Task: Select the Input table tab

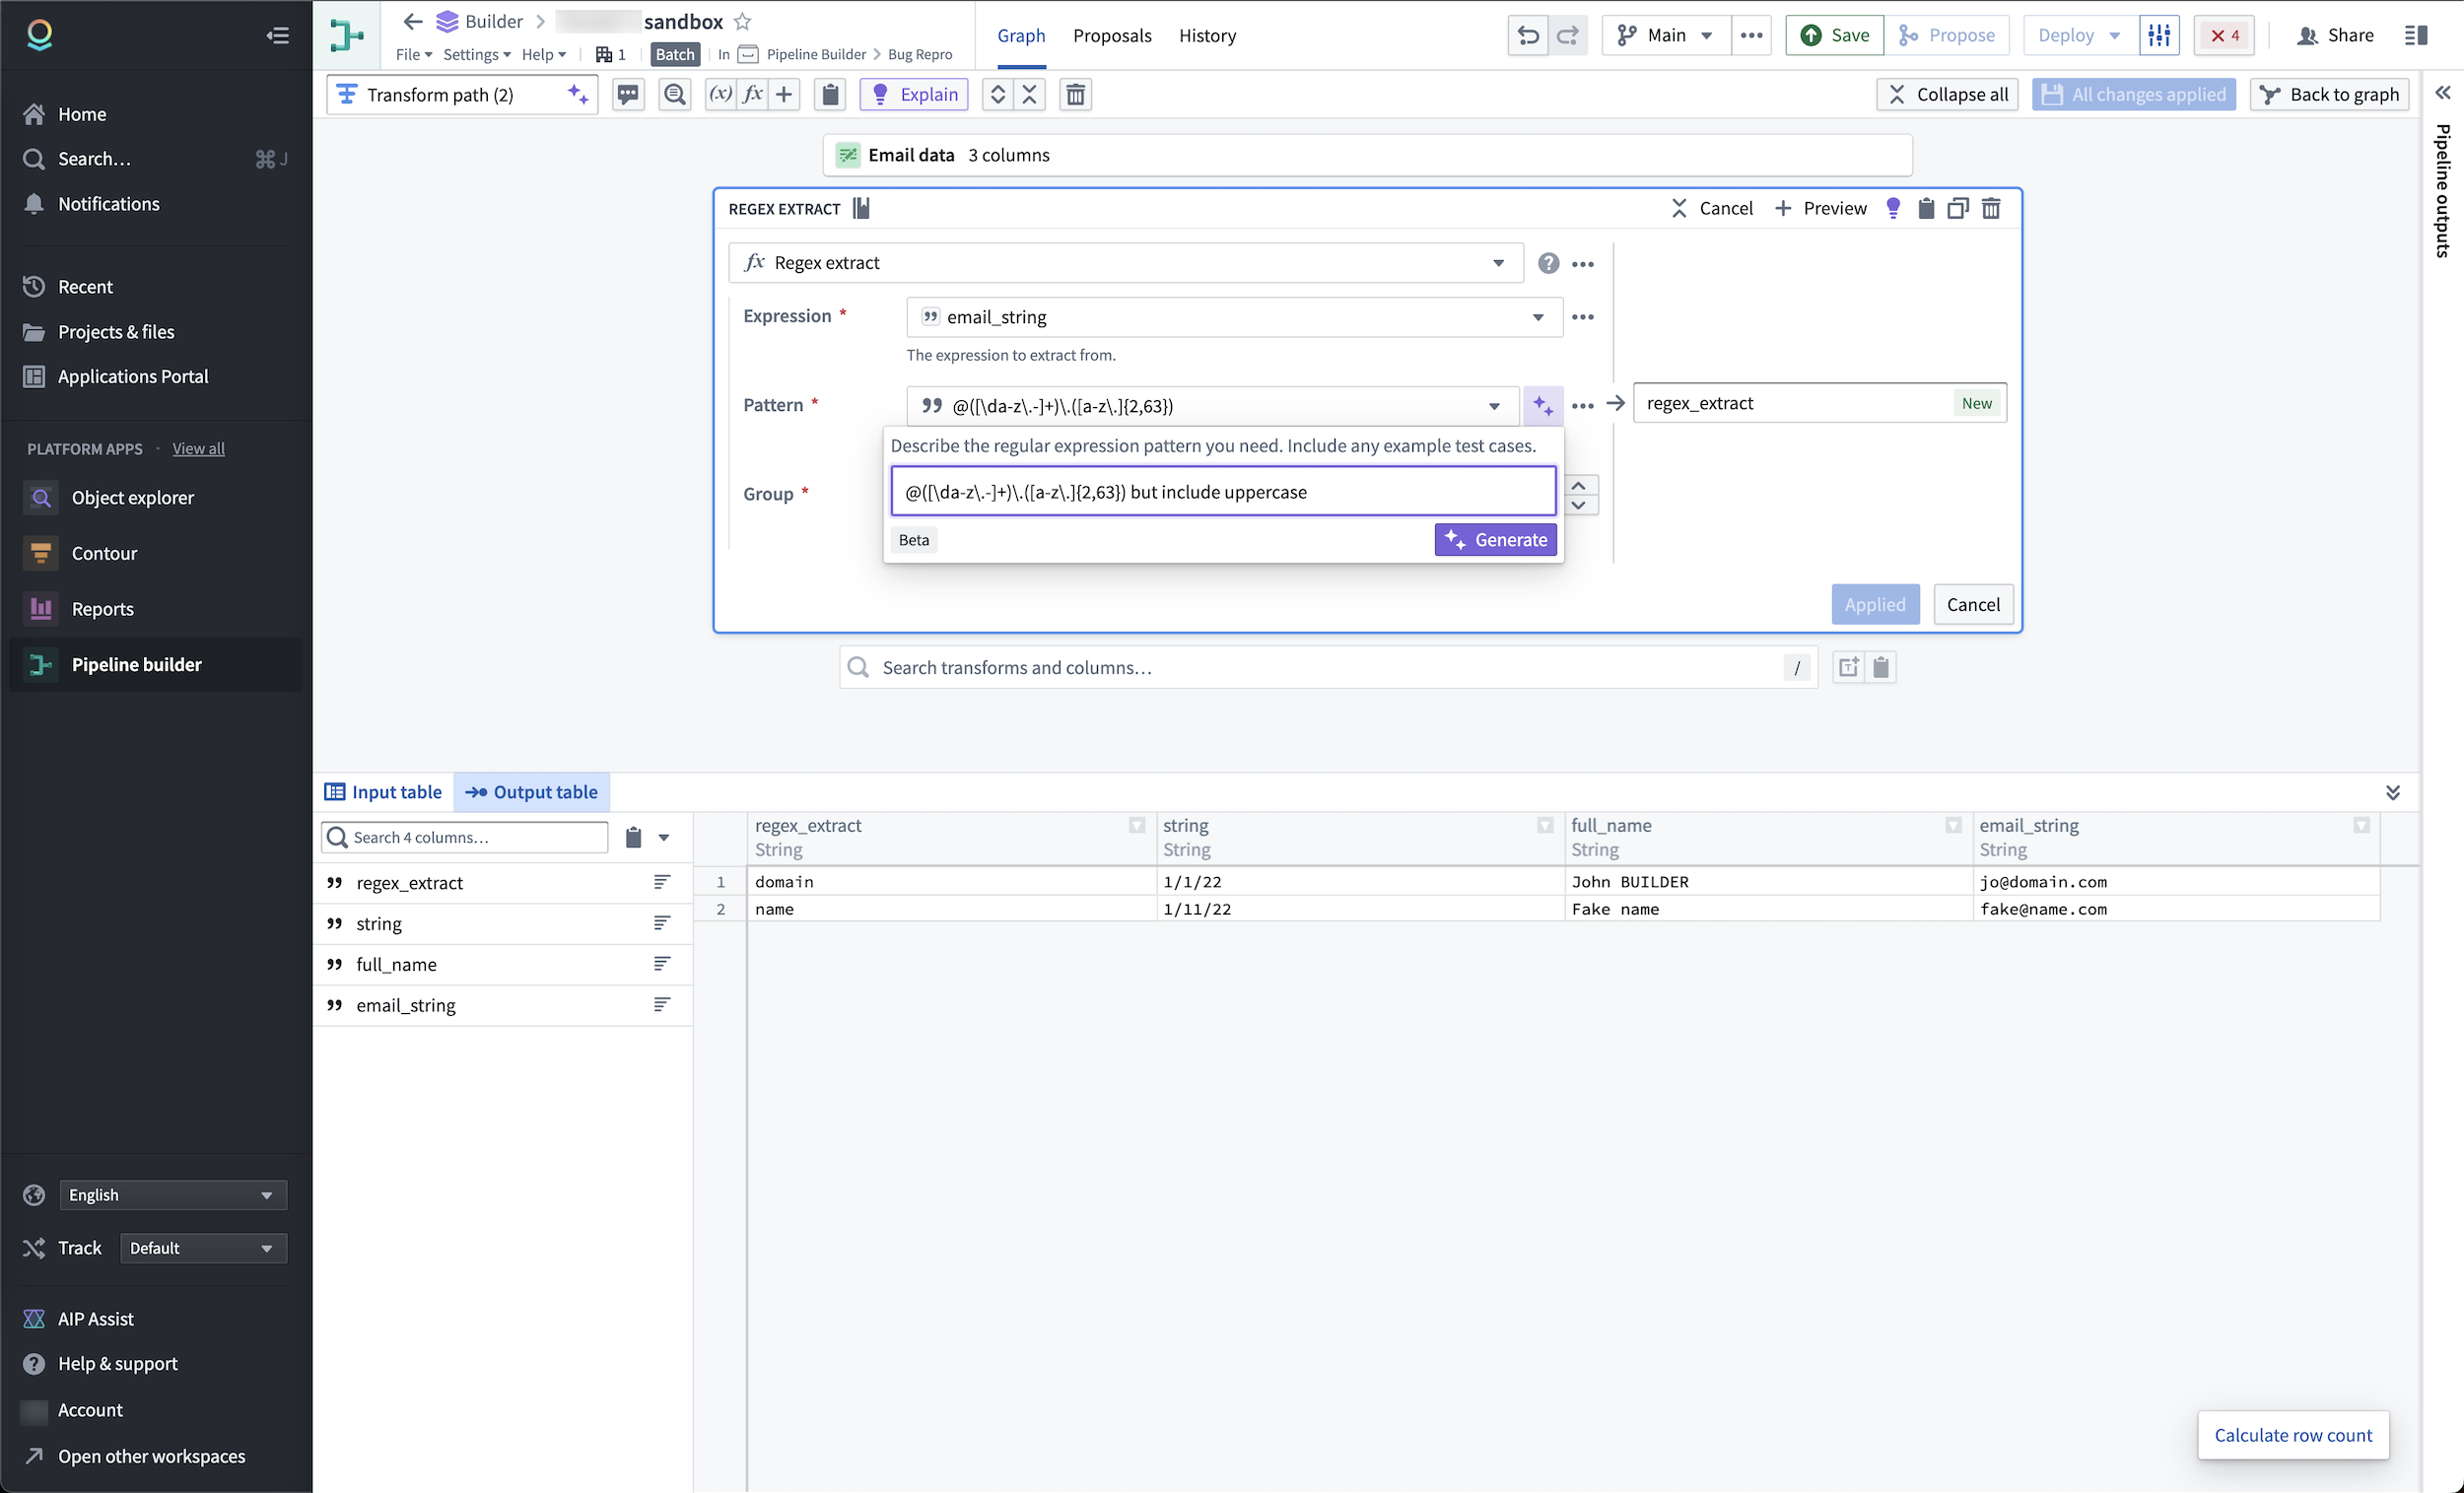Action: click(383, 792)
